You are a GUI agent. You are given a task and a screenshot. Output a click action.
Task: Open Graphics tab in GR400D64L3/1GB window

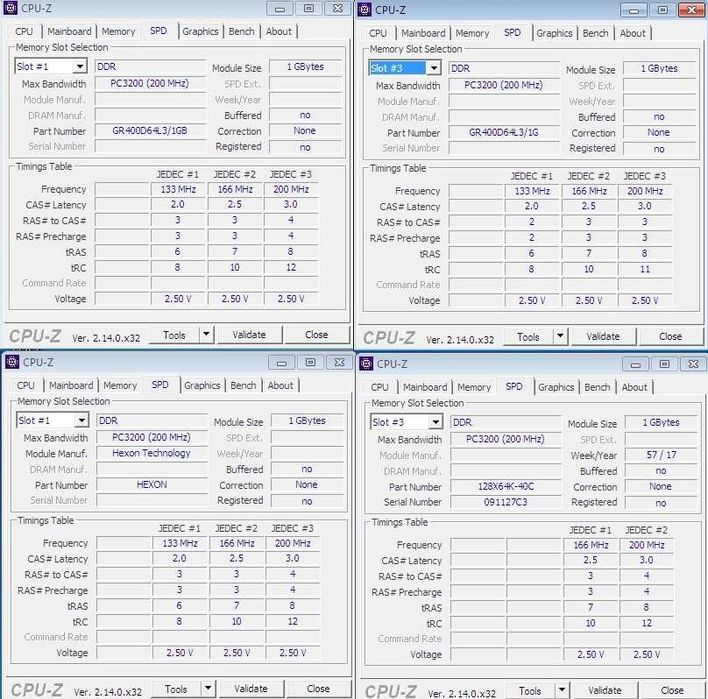tap(200, 32)
